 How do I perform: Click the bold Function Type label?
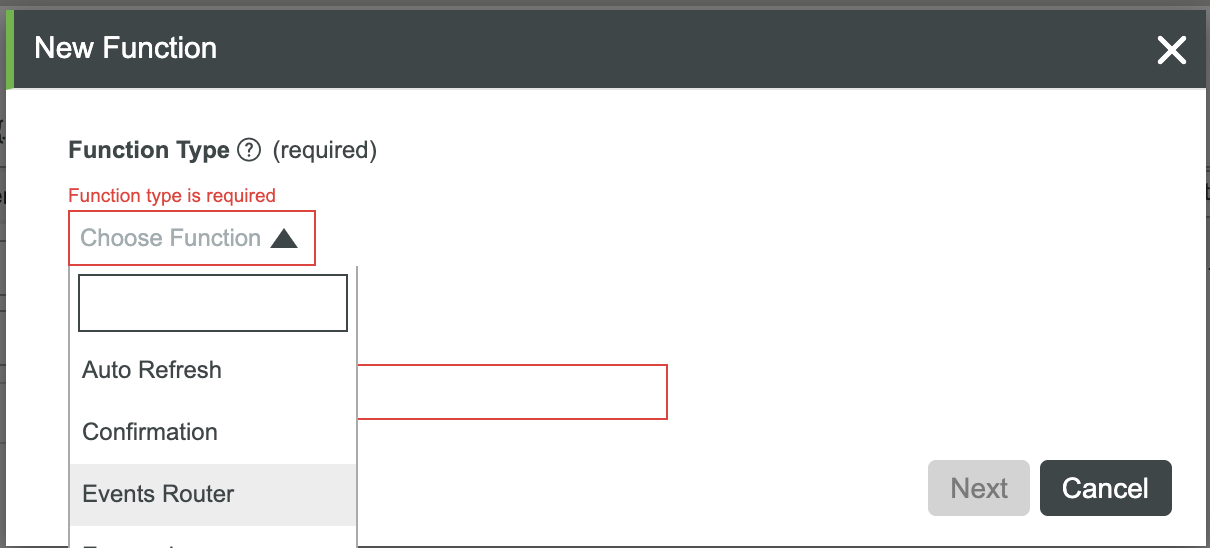click(x=149, y=150)
